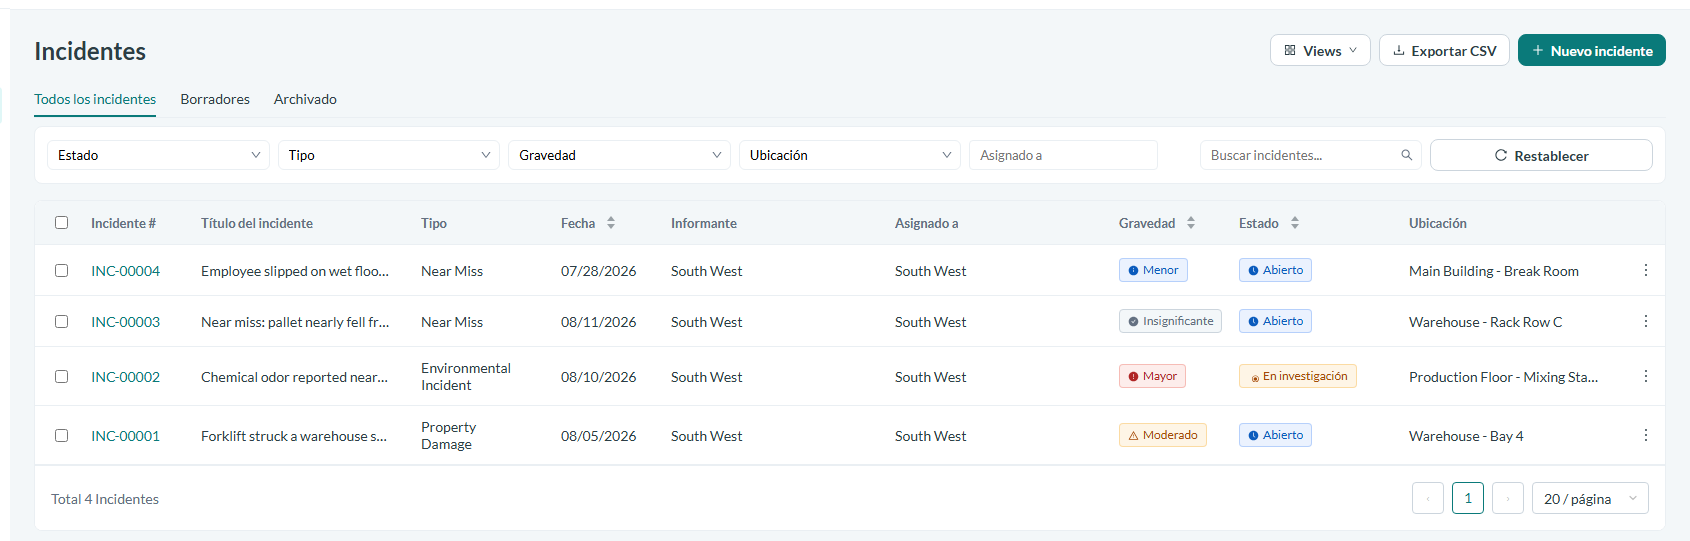Sort table by Estado column arrows
1690x541 pixels.
(1295, 223)
